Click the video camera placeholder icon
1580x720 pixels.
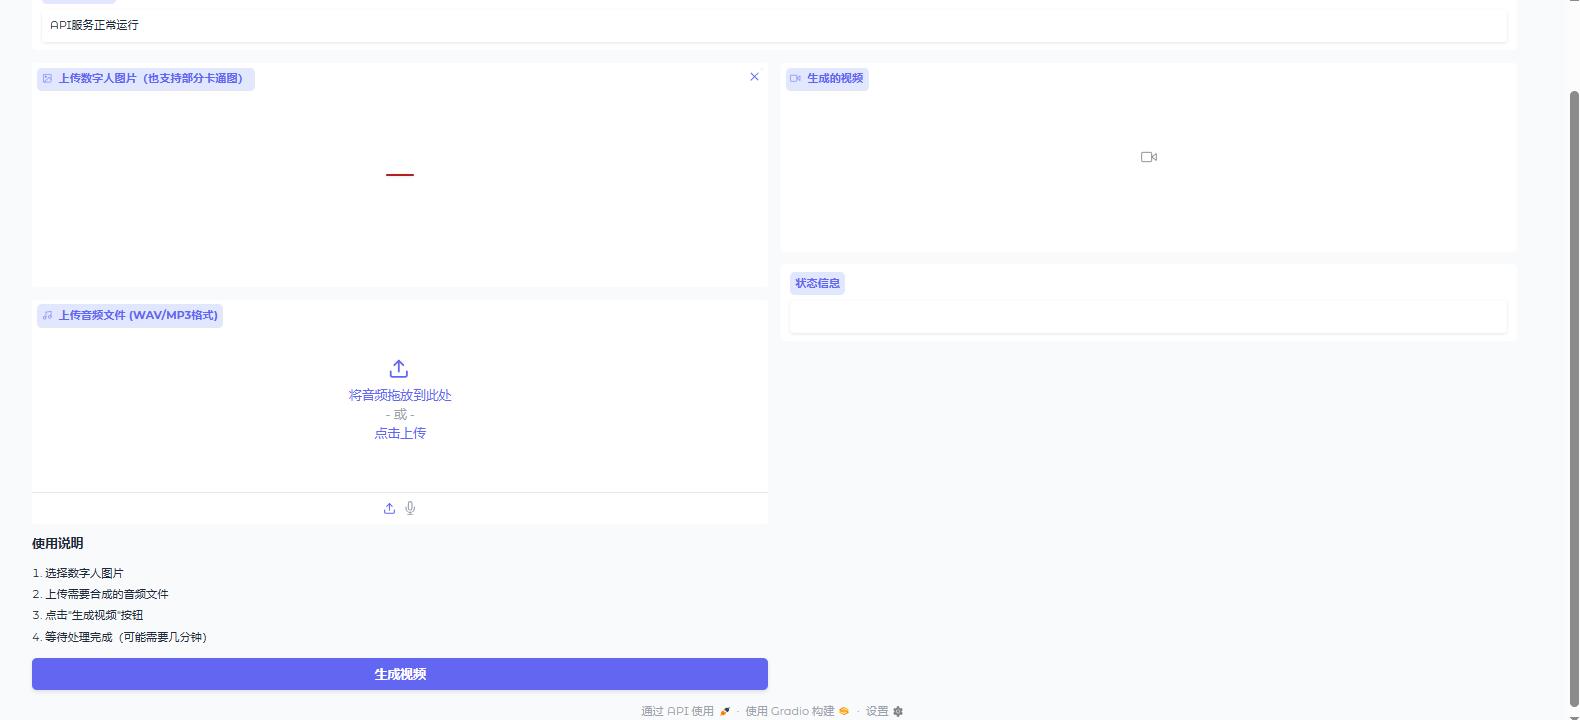(x=1149, y=157)
